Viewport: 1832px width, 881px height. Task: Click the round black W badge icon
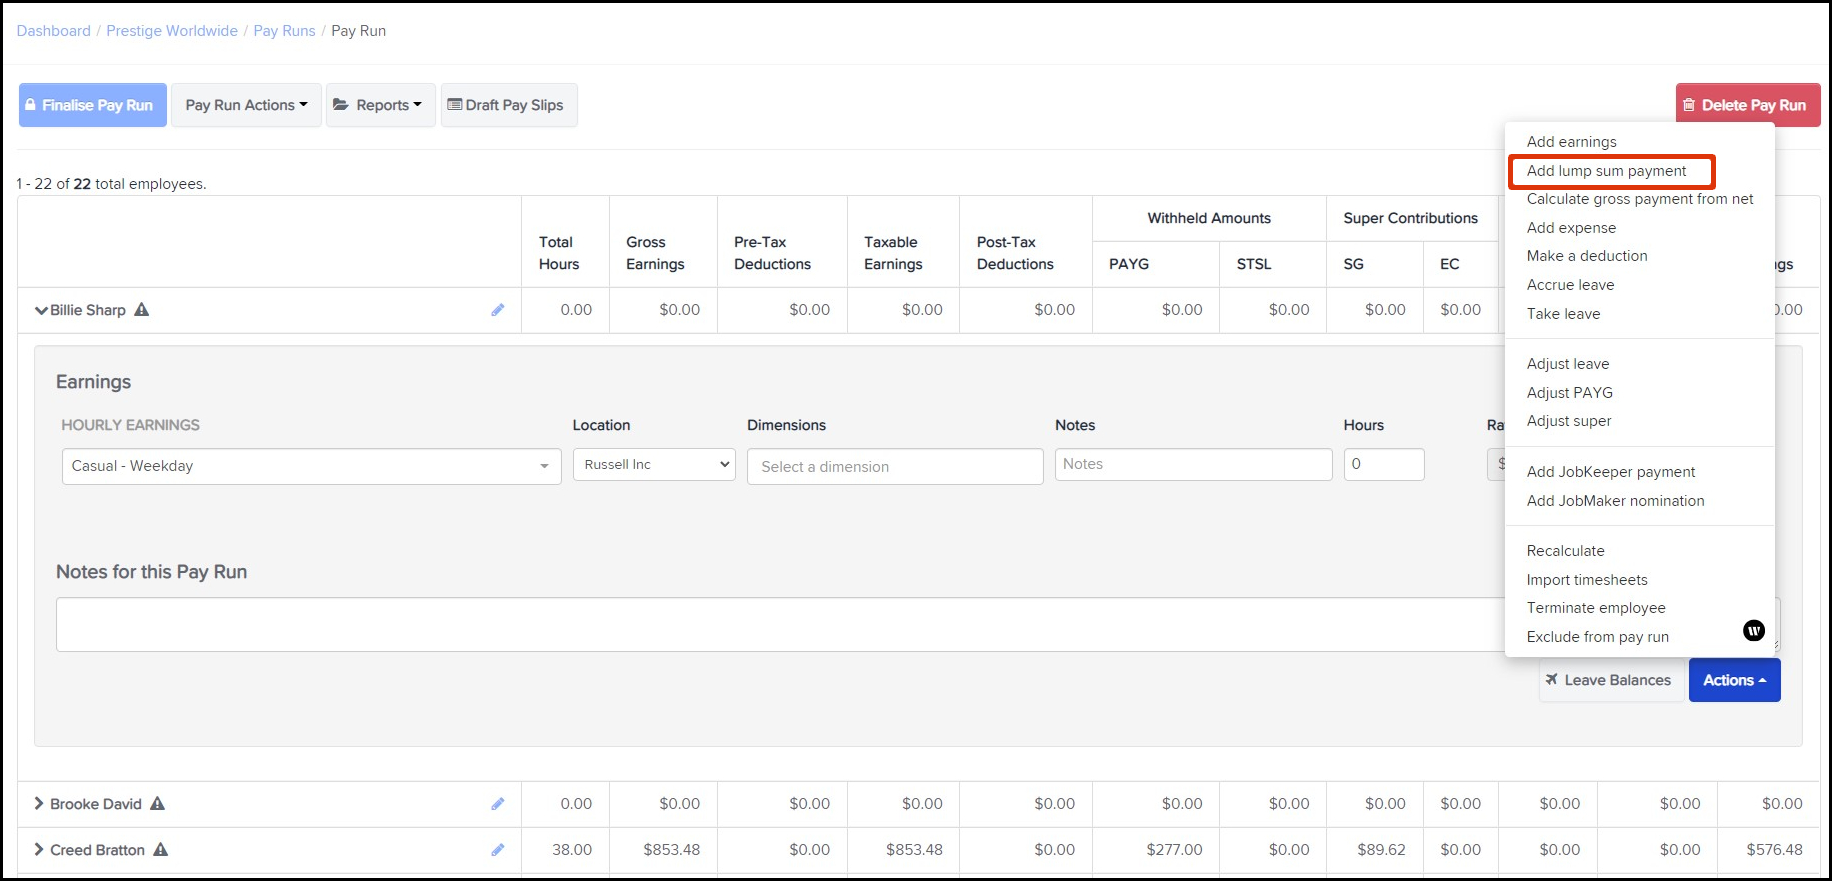pos(1753,630)
